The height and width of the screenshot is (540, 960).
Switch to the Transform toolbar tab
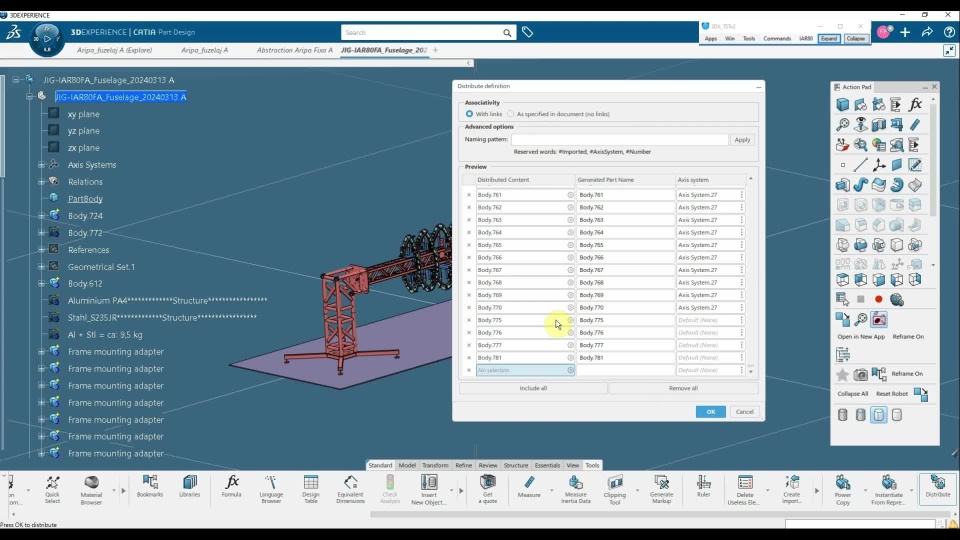tap(435, 465)
